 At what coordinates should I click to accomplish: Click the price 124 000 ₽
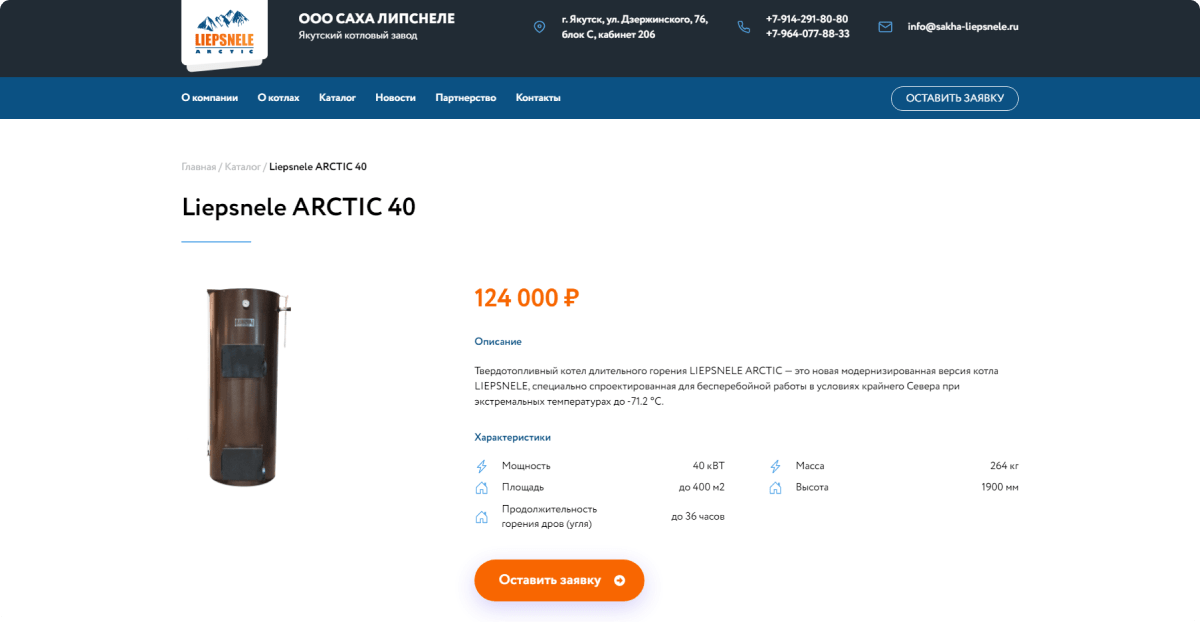coord(526,298)
